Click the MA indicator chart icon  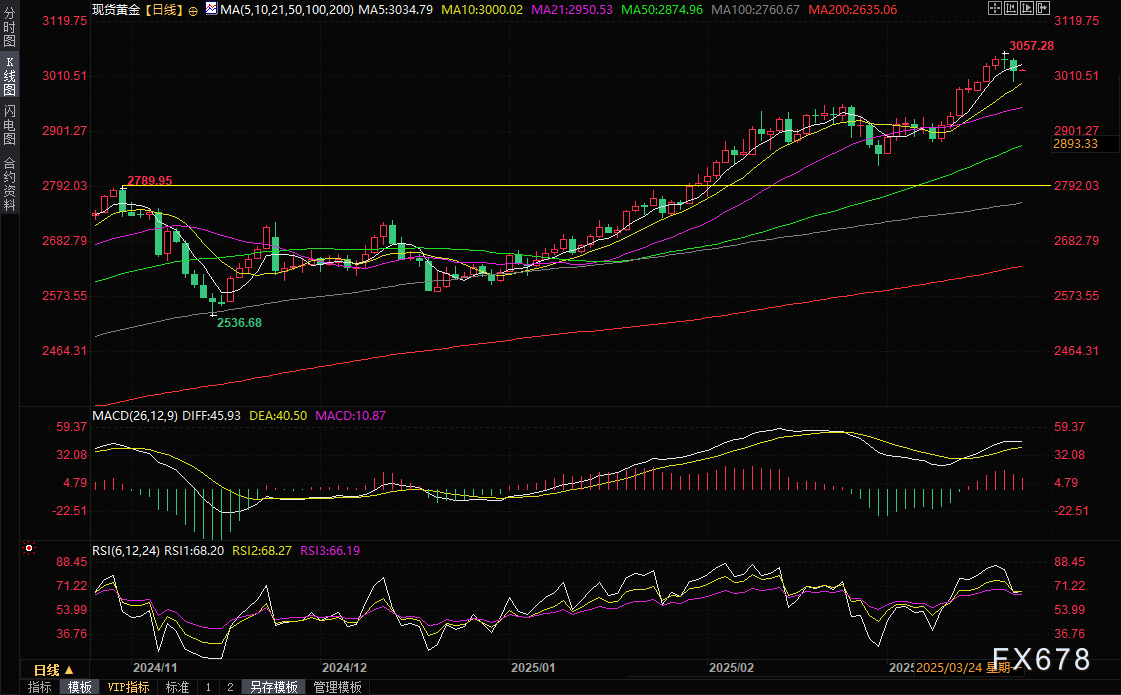[x=210, y=9]
